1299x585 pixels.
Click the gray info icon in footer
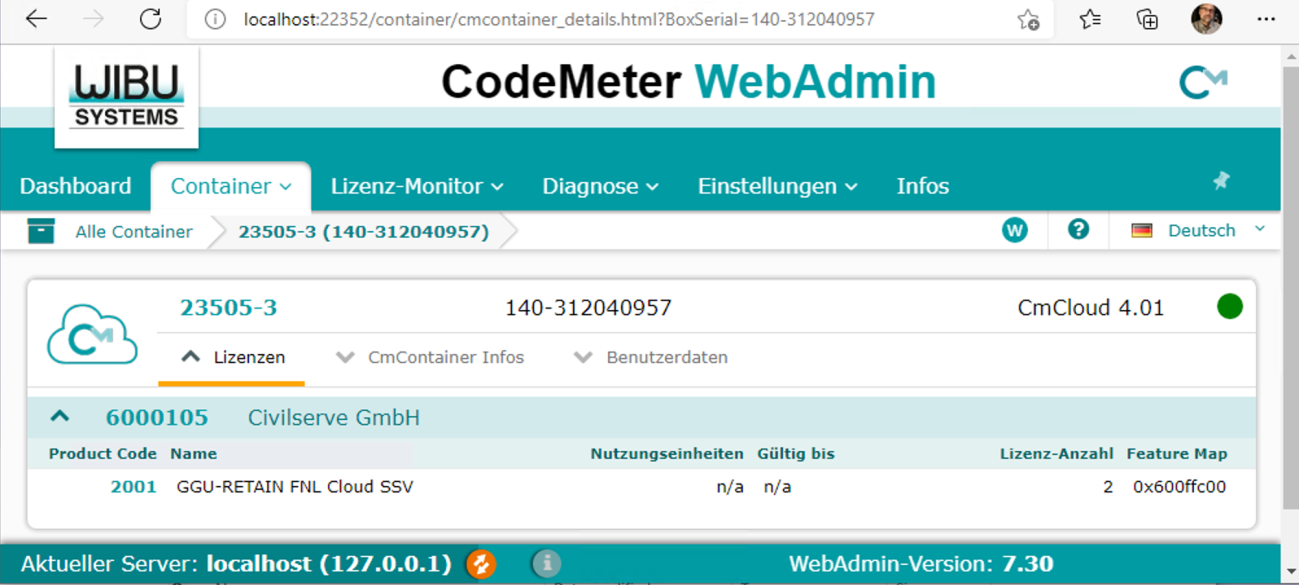[x=546, y=564]
